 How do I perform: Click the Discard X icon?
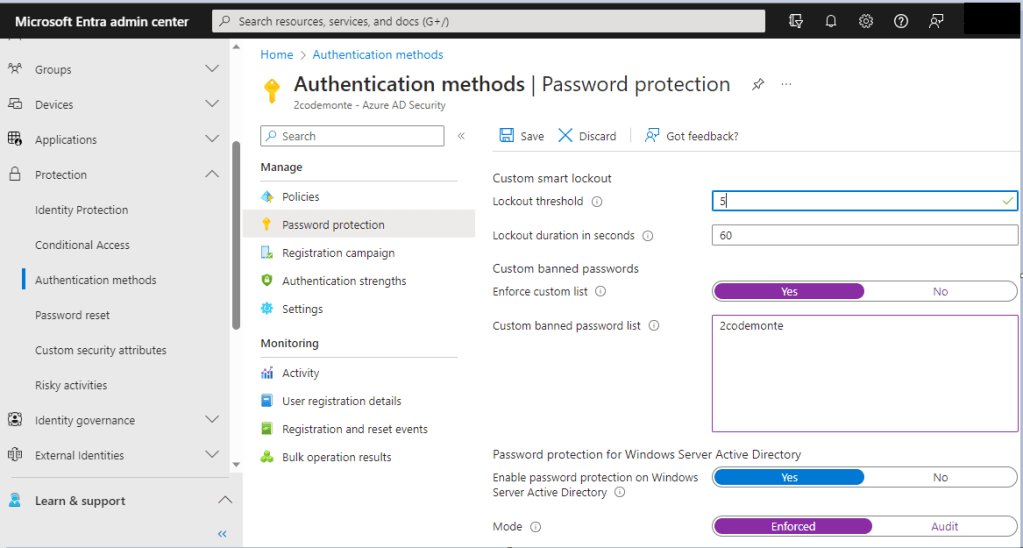[566, 136]
